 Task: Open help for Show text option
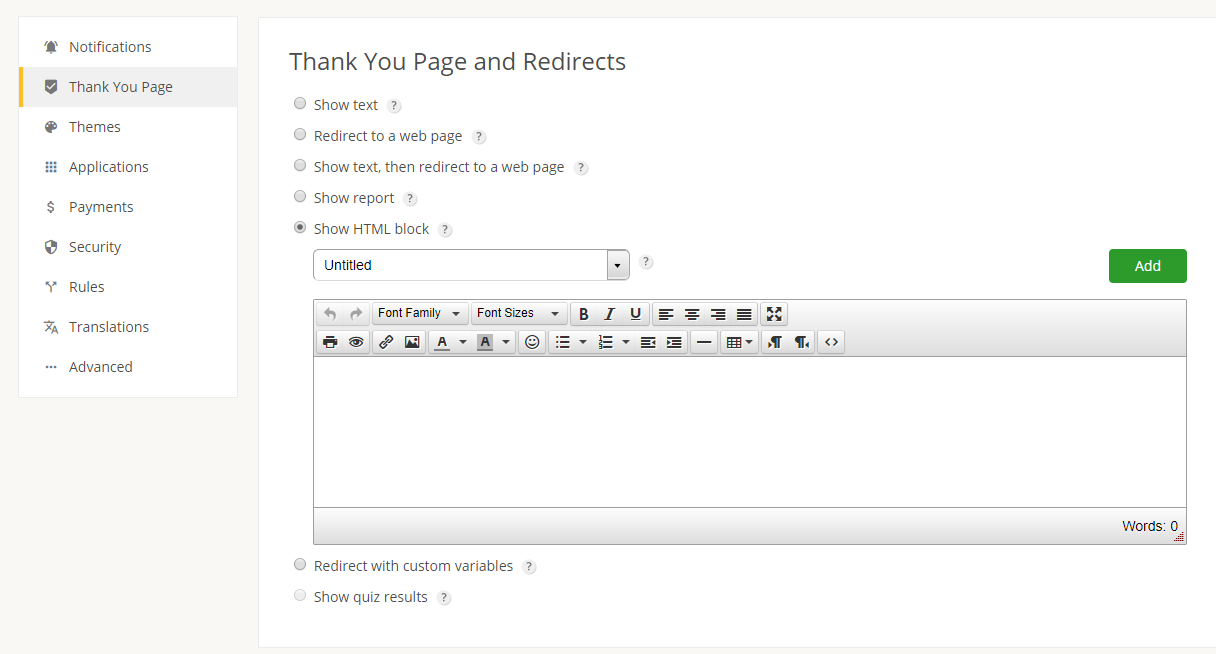click(394, 106)
